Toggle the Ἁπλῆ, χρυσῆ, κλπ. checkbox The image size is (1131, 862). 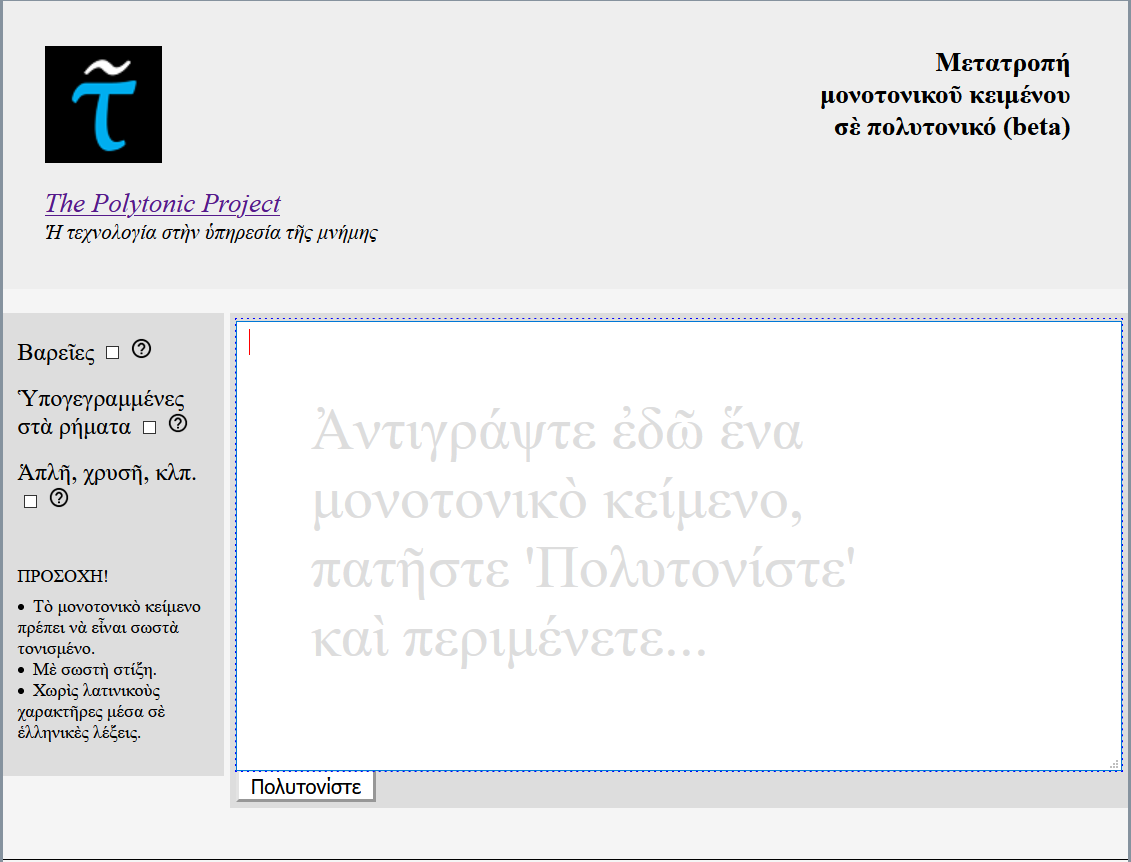30,501
